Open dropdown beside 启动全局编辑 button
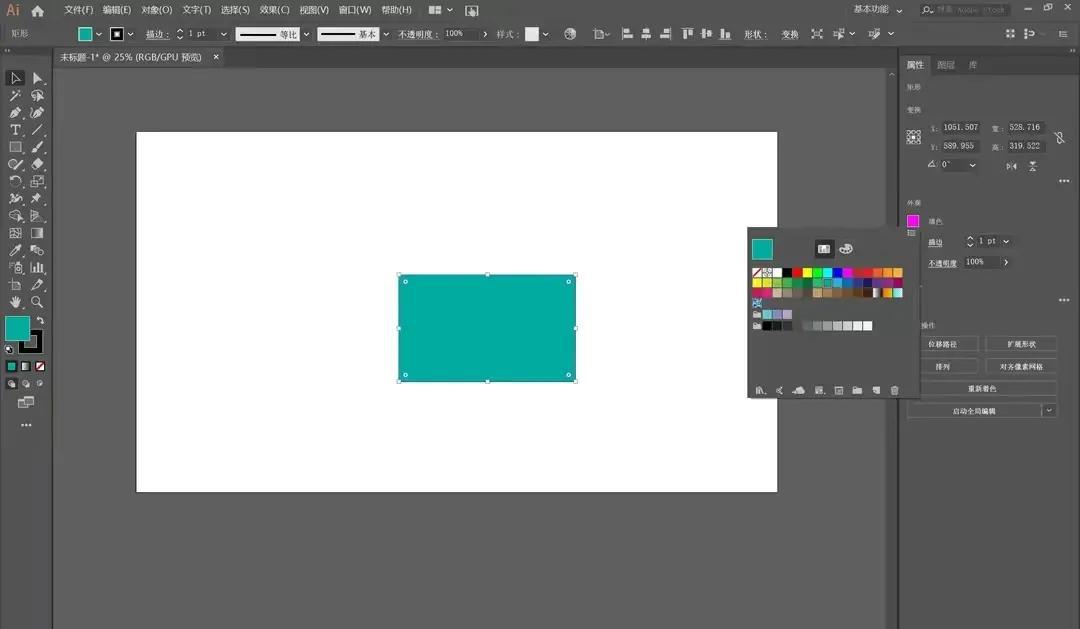1080x629 pixels. coord(1049,410)
